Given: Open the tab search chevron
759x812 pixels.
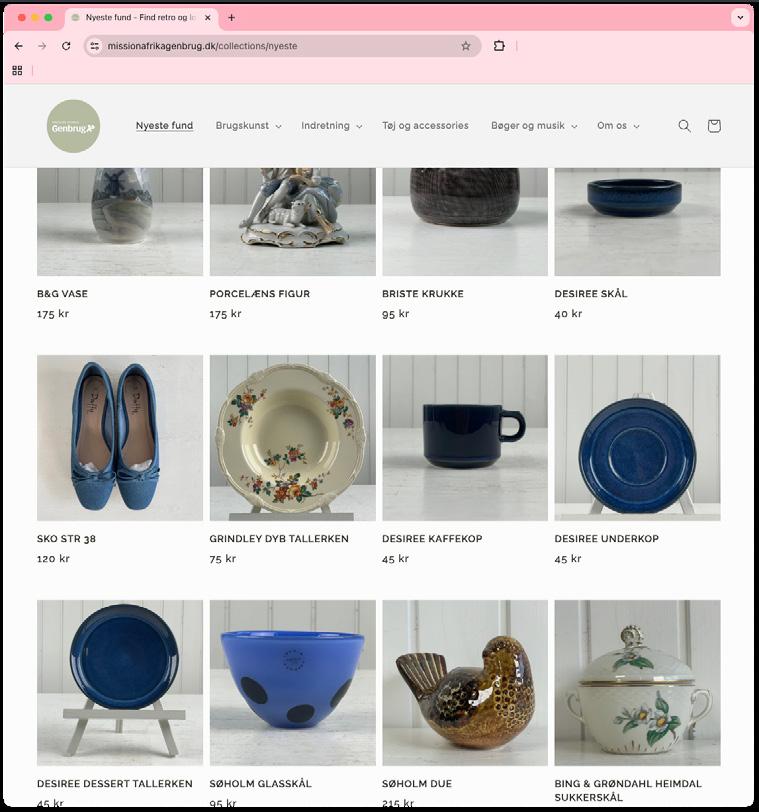Looking at the screenshot, I should (x=740, y=18).
